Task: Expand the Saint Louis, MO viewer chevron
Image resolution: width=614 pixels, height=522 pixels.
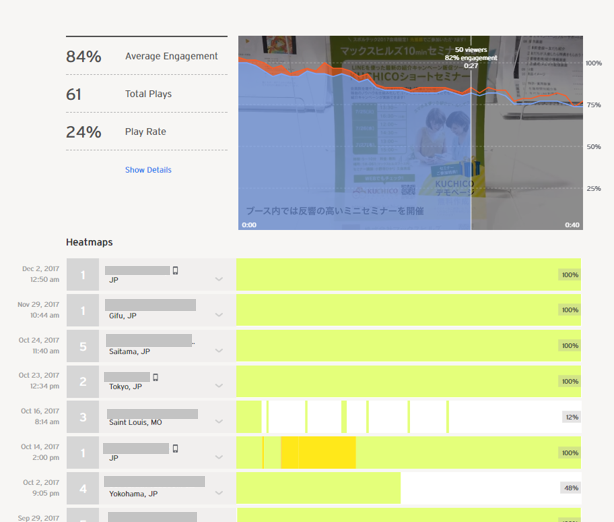Action: [219, 422]
